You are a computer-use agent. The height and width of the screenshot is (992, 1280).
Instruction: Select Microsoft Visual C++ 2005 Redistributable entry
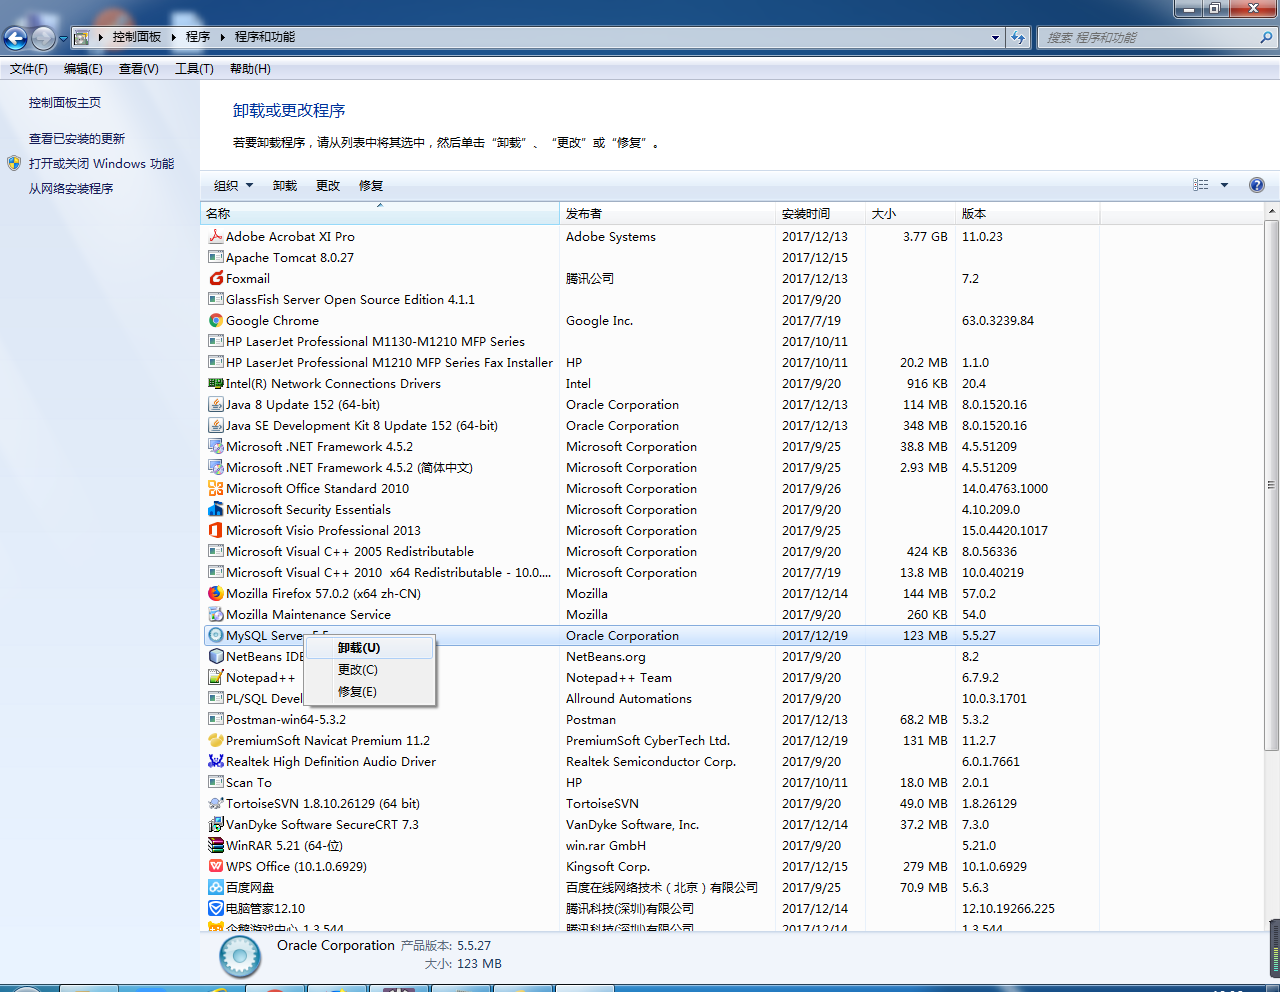click(650, 551)
